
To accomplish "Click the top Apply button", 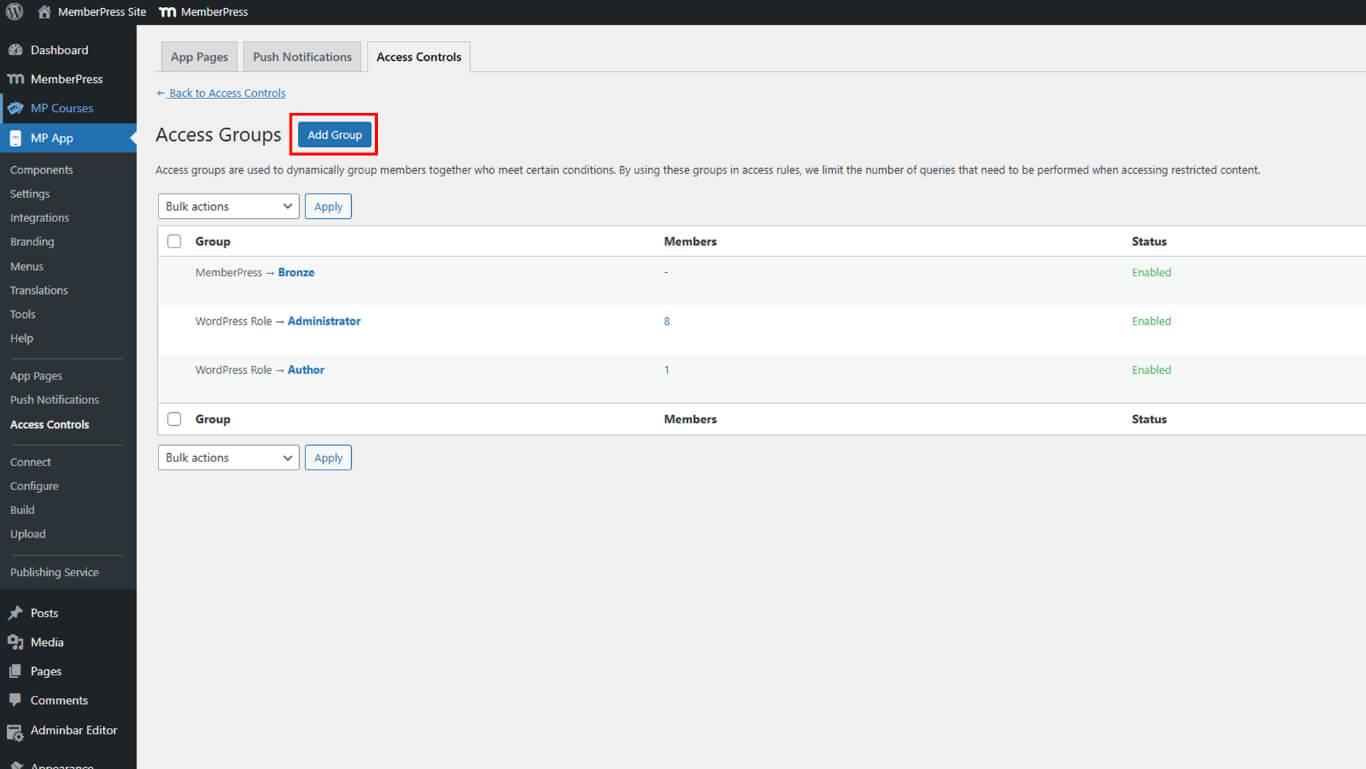I will [328, 206].
